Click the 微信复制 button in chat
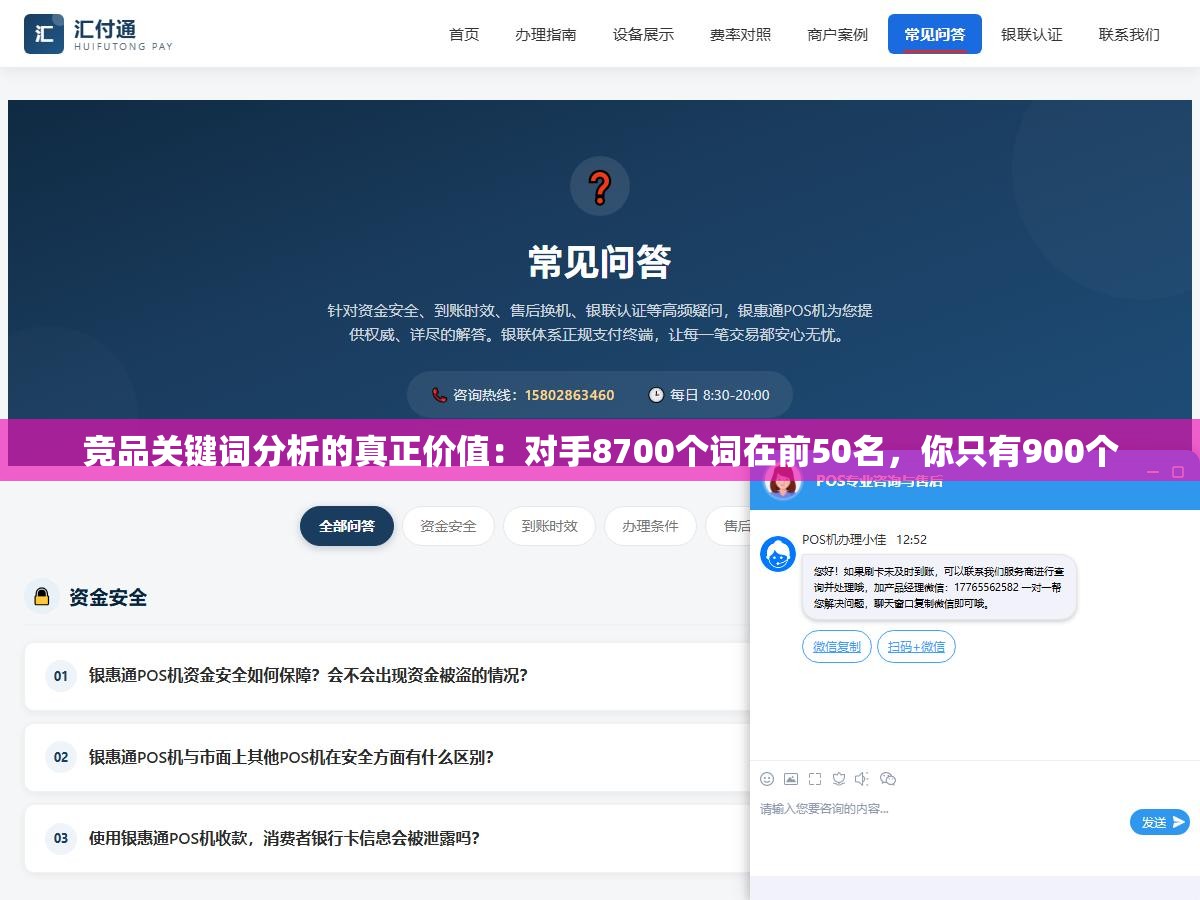Viewport: 1200px width, 900px height. pos(837,647)
